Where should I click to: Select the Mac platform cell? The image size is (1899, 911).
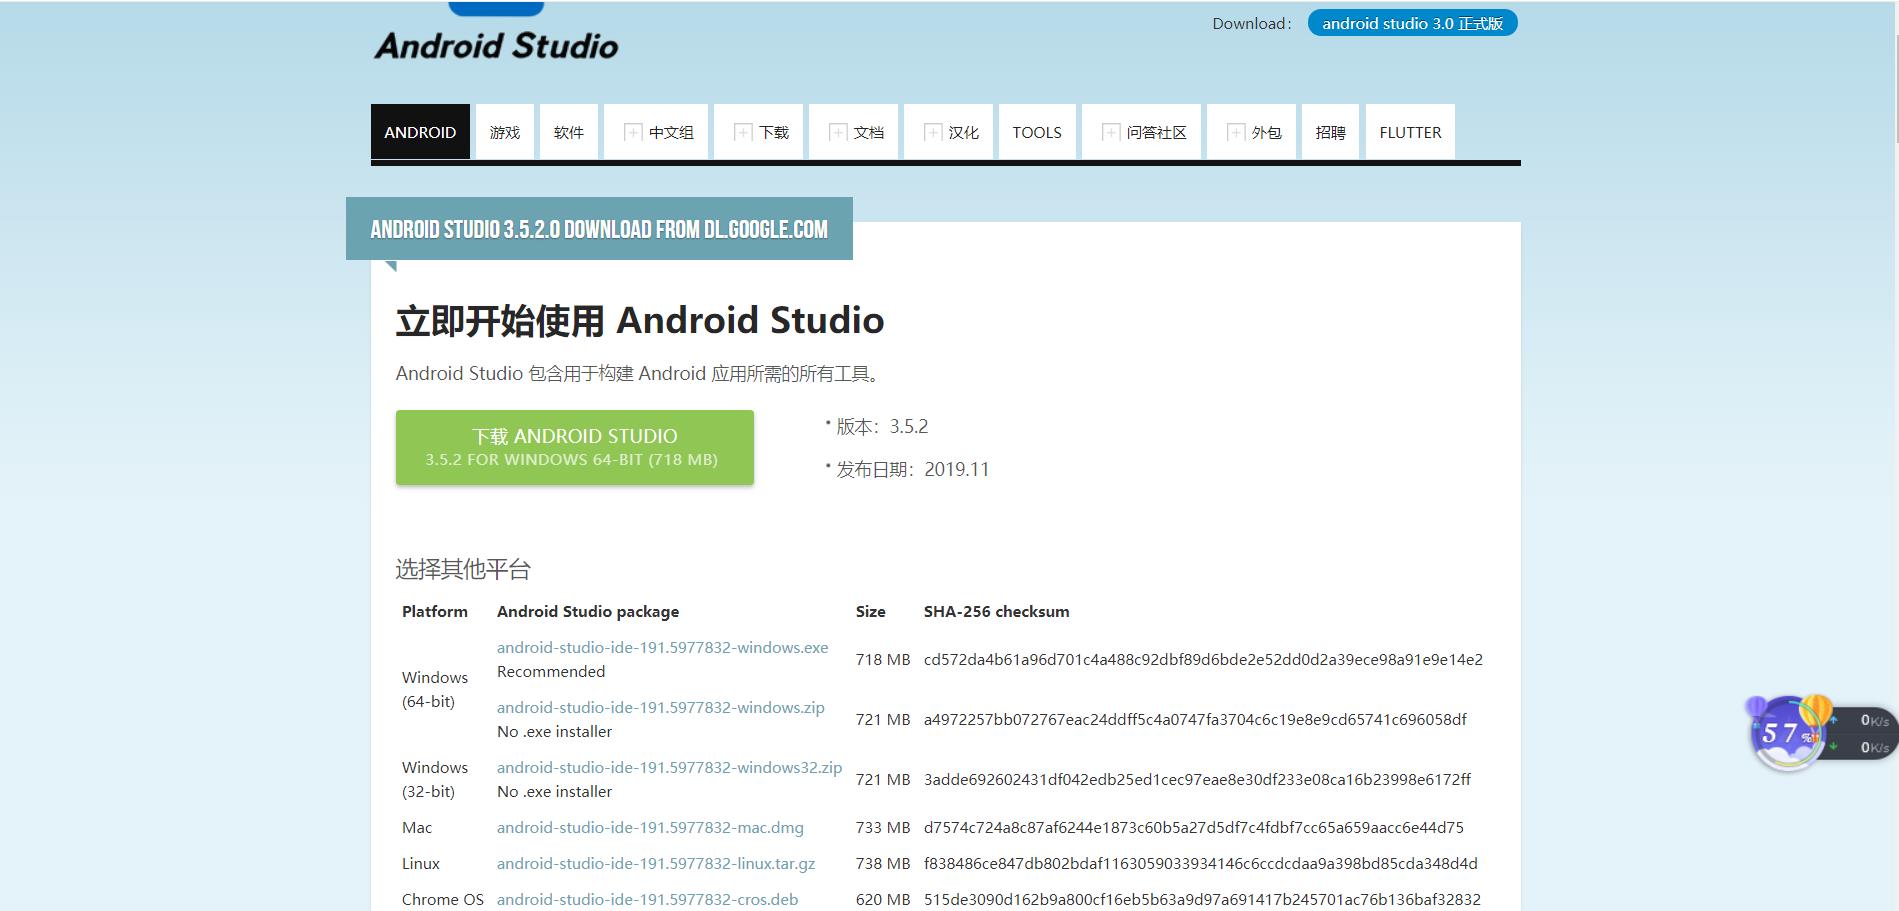click(x=417, y=827)
